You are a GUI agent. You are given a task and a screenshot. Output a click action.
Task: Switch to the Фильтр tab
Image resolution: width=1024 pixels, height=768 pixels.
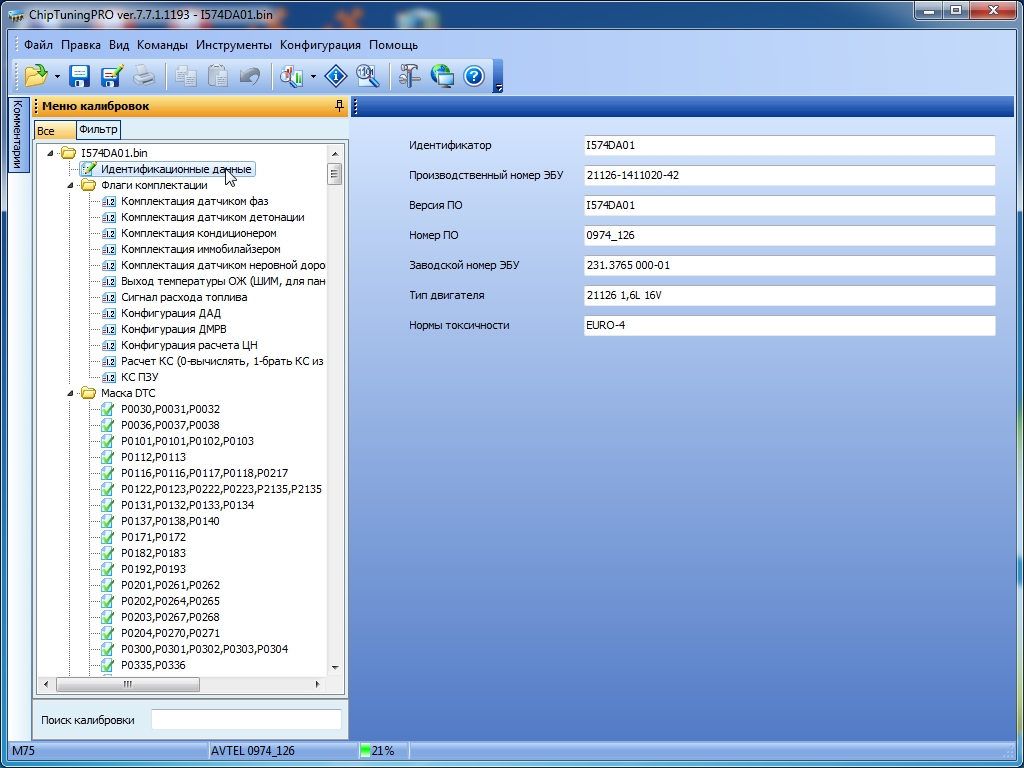[98, 130]
